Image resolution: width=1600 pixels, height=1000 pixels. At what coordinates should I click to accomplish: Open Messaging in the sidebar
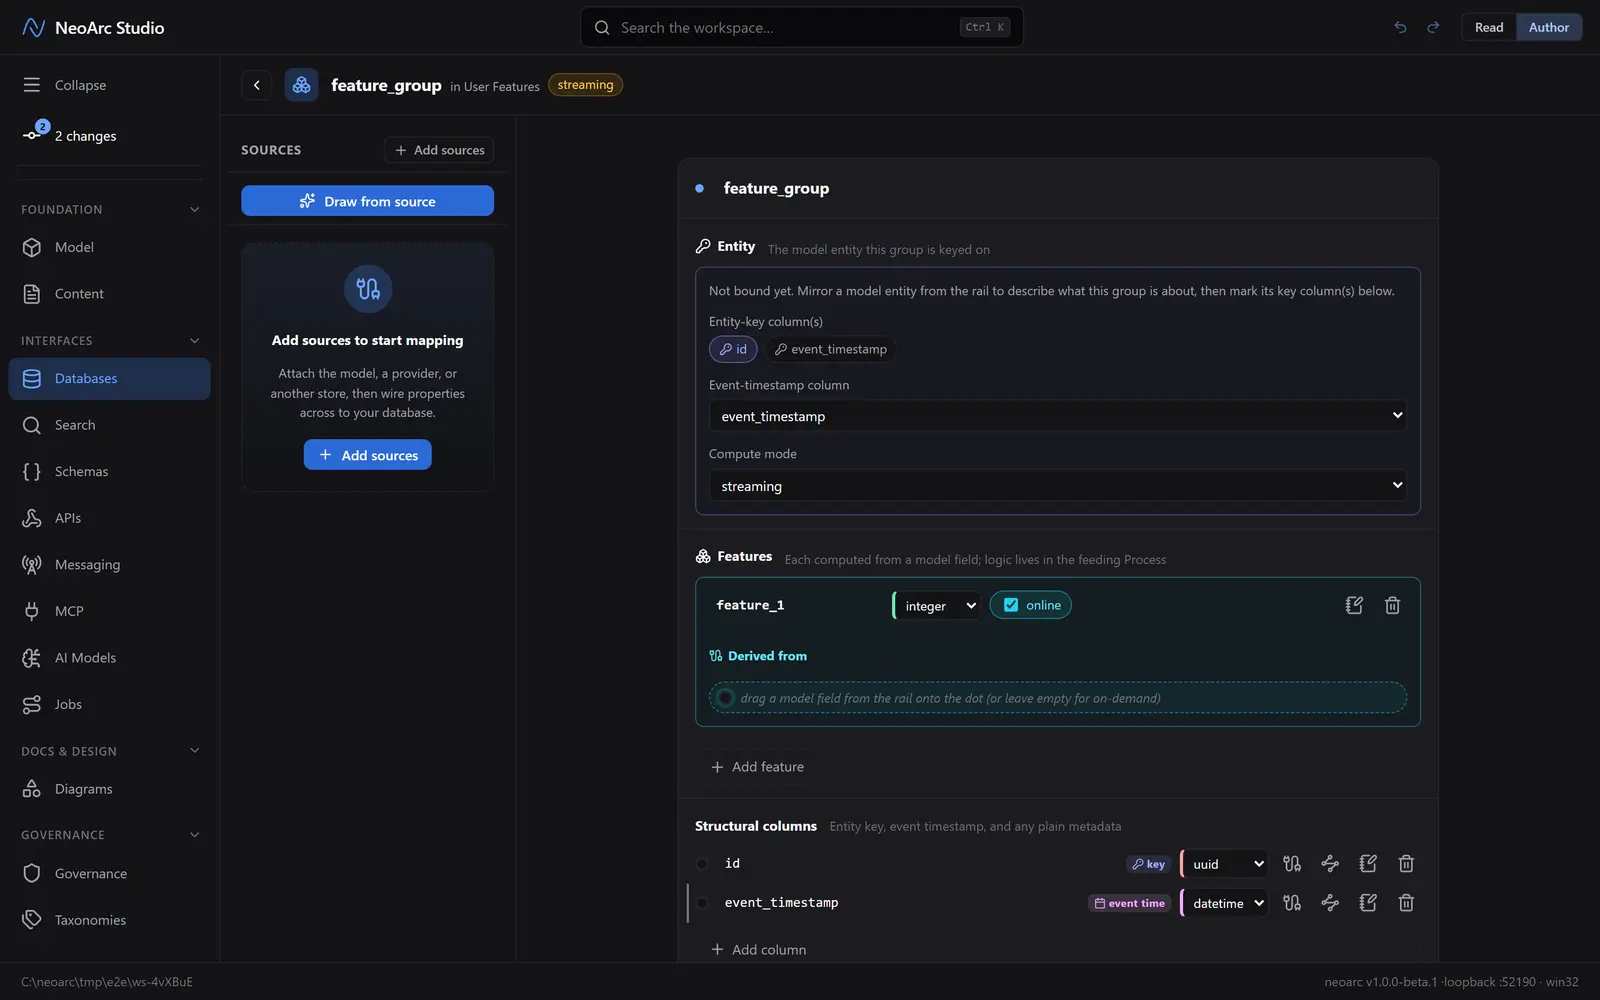110,564
